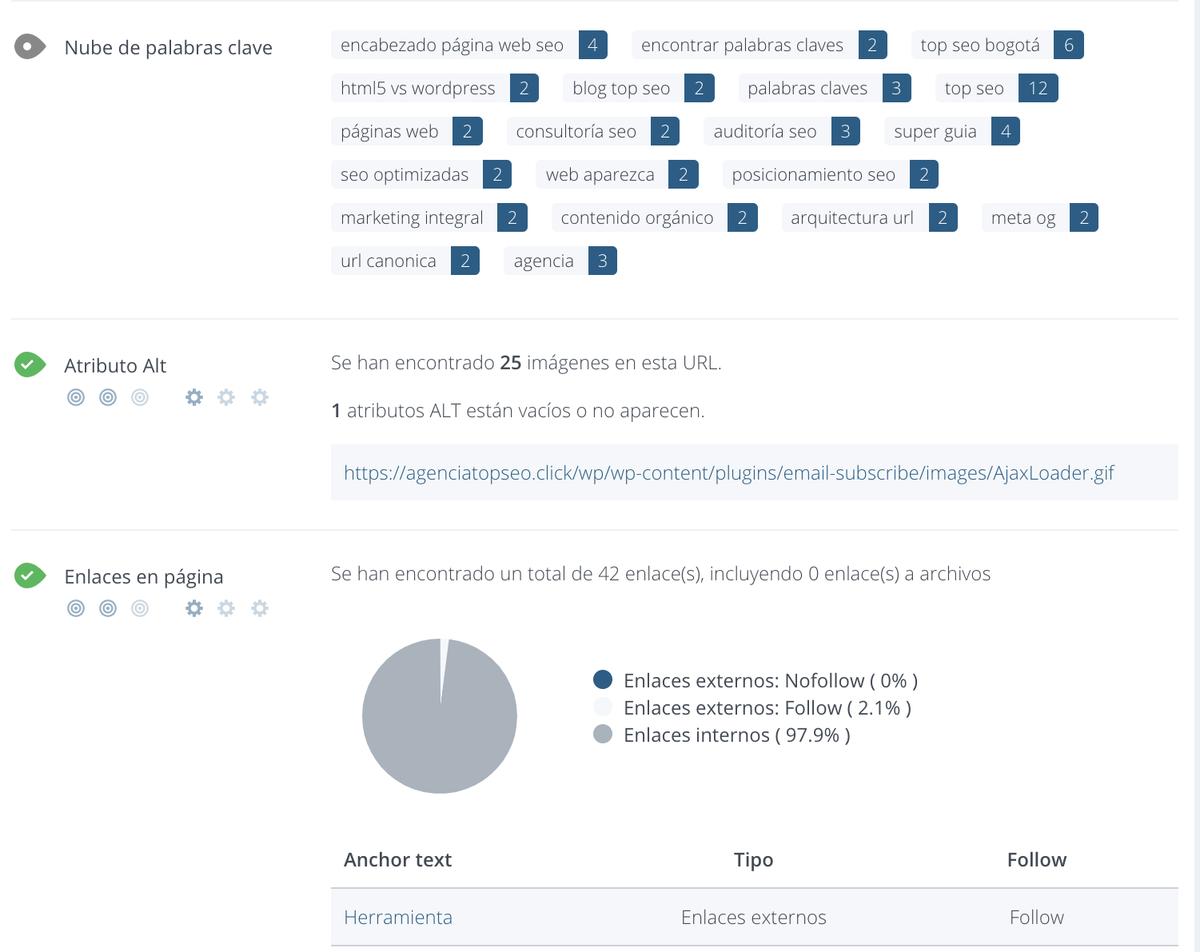Screen dimensions: 1200x952
Task: Open the AjaxLoader.gif image URL link
Action: point(728,472)
